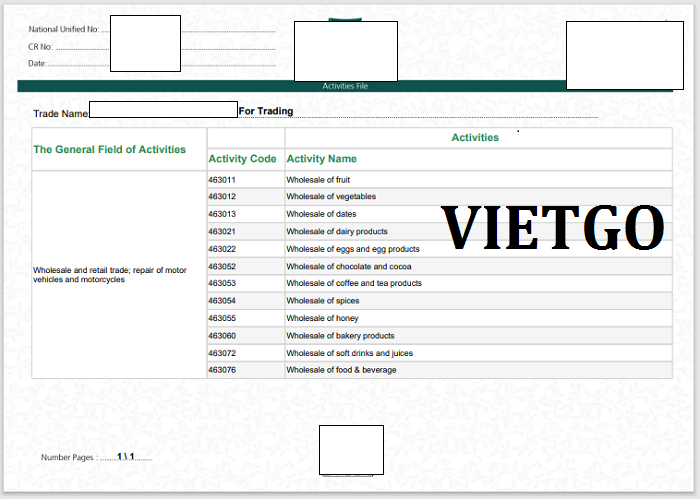
Task: Select the Trade Name label
Action: (60, 114)
